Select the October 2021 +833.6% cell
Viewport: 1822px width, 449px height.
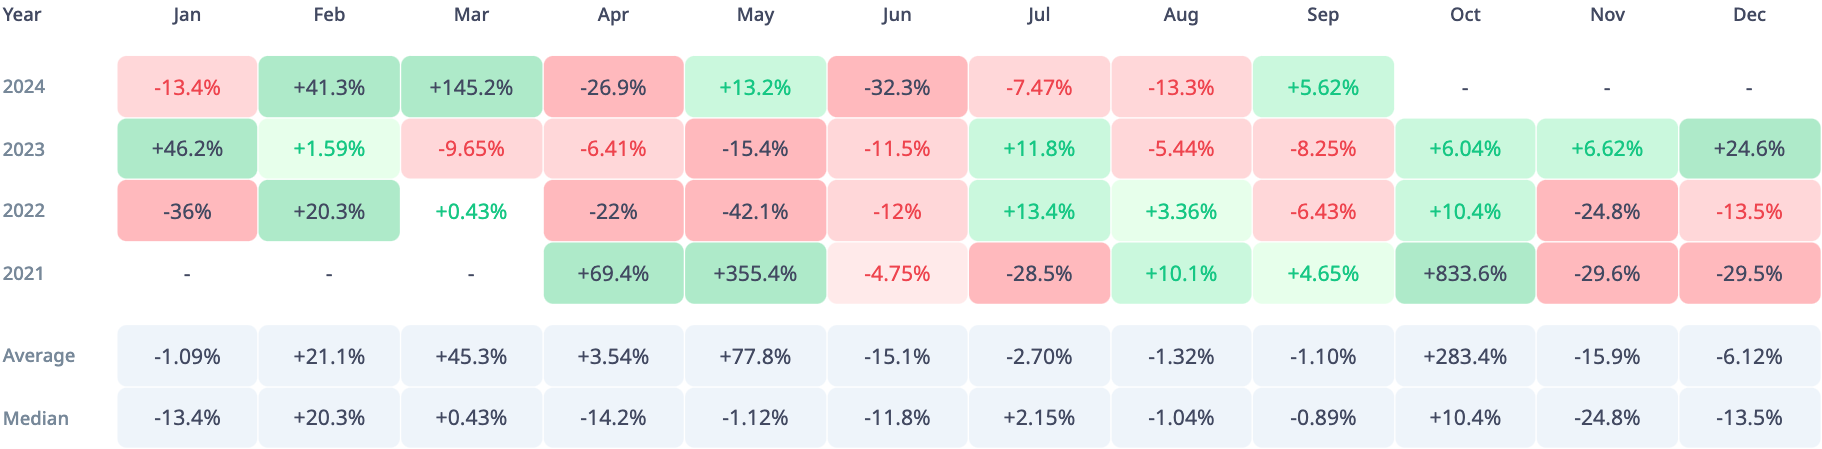(1465, 273)
